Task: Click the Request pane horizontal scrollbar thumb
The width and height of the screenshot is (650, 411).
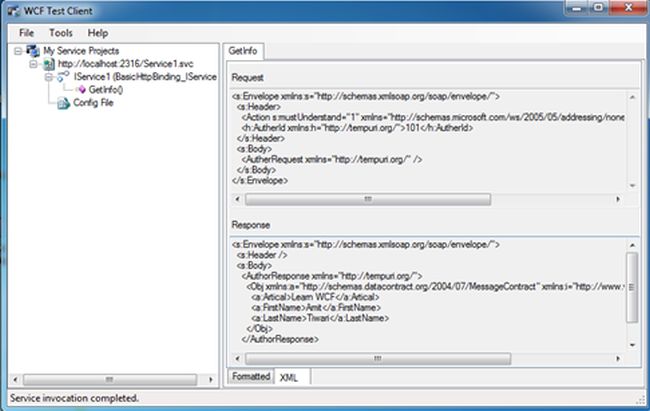Action: [368, 199]
